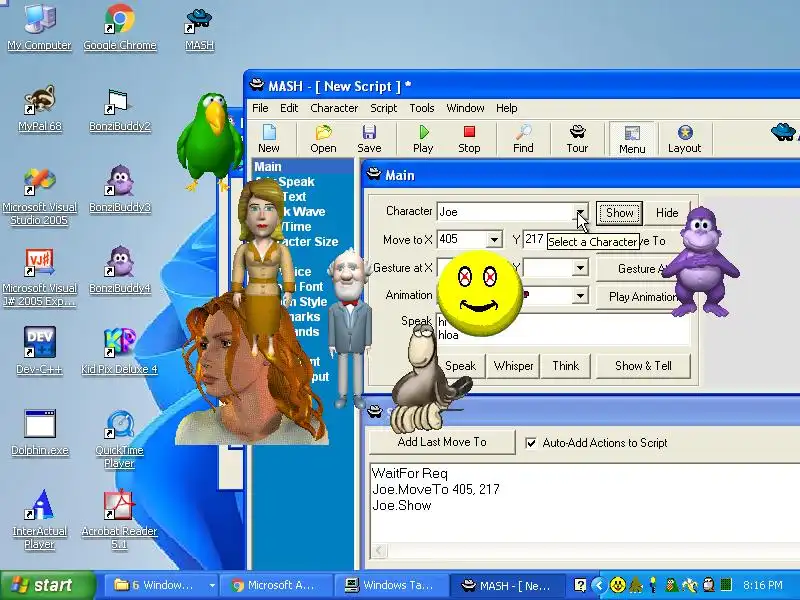
Task: Open the File menu
Action: click(260, 108)
